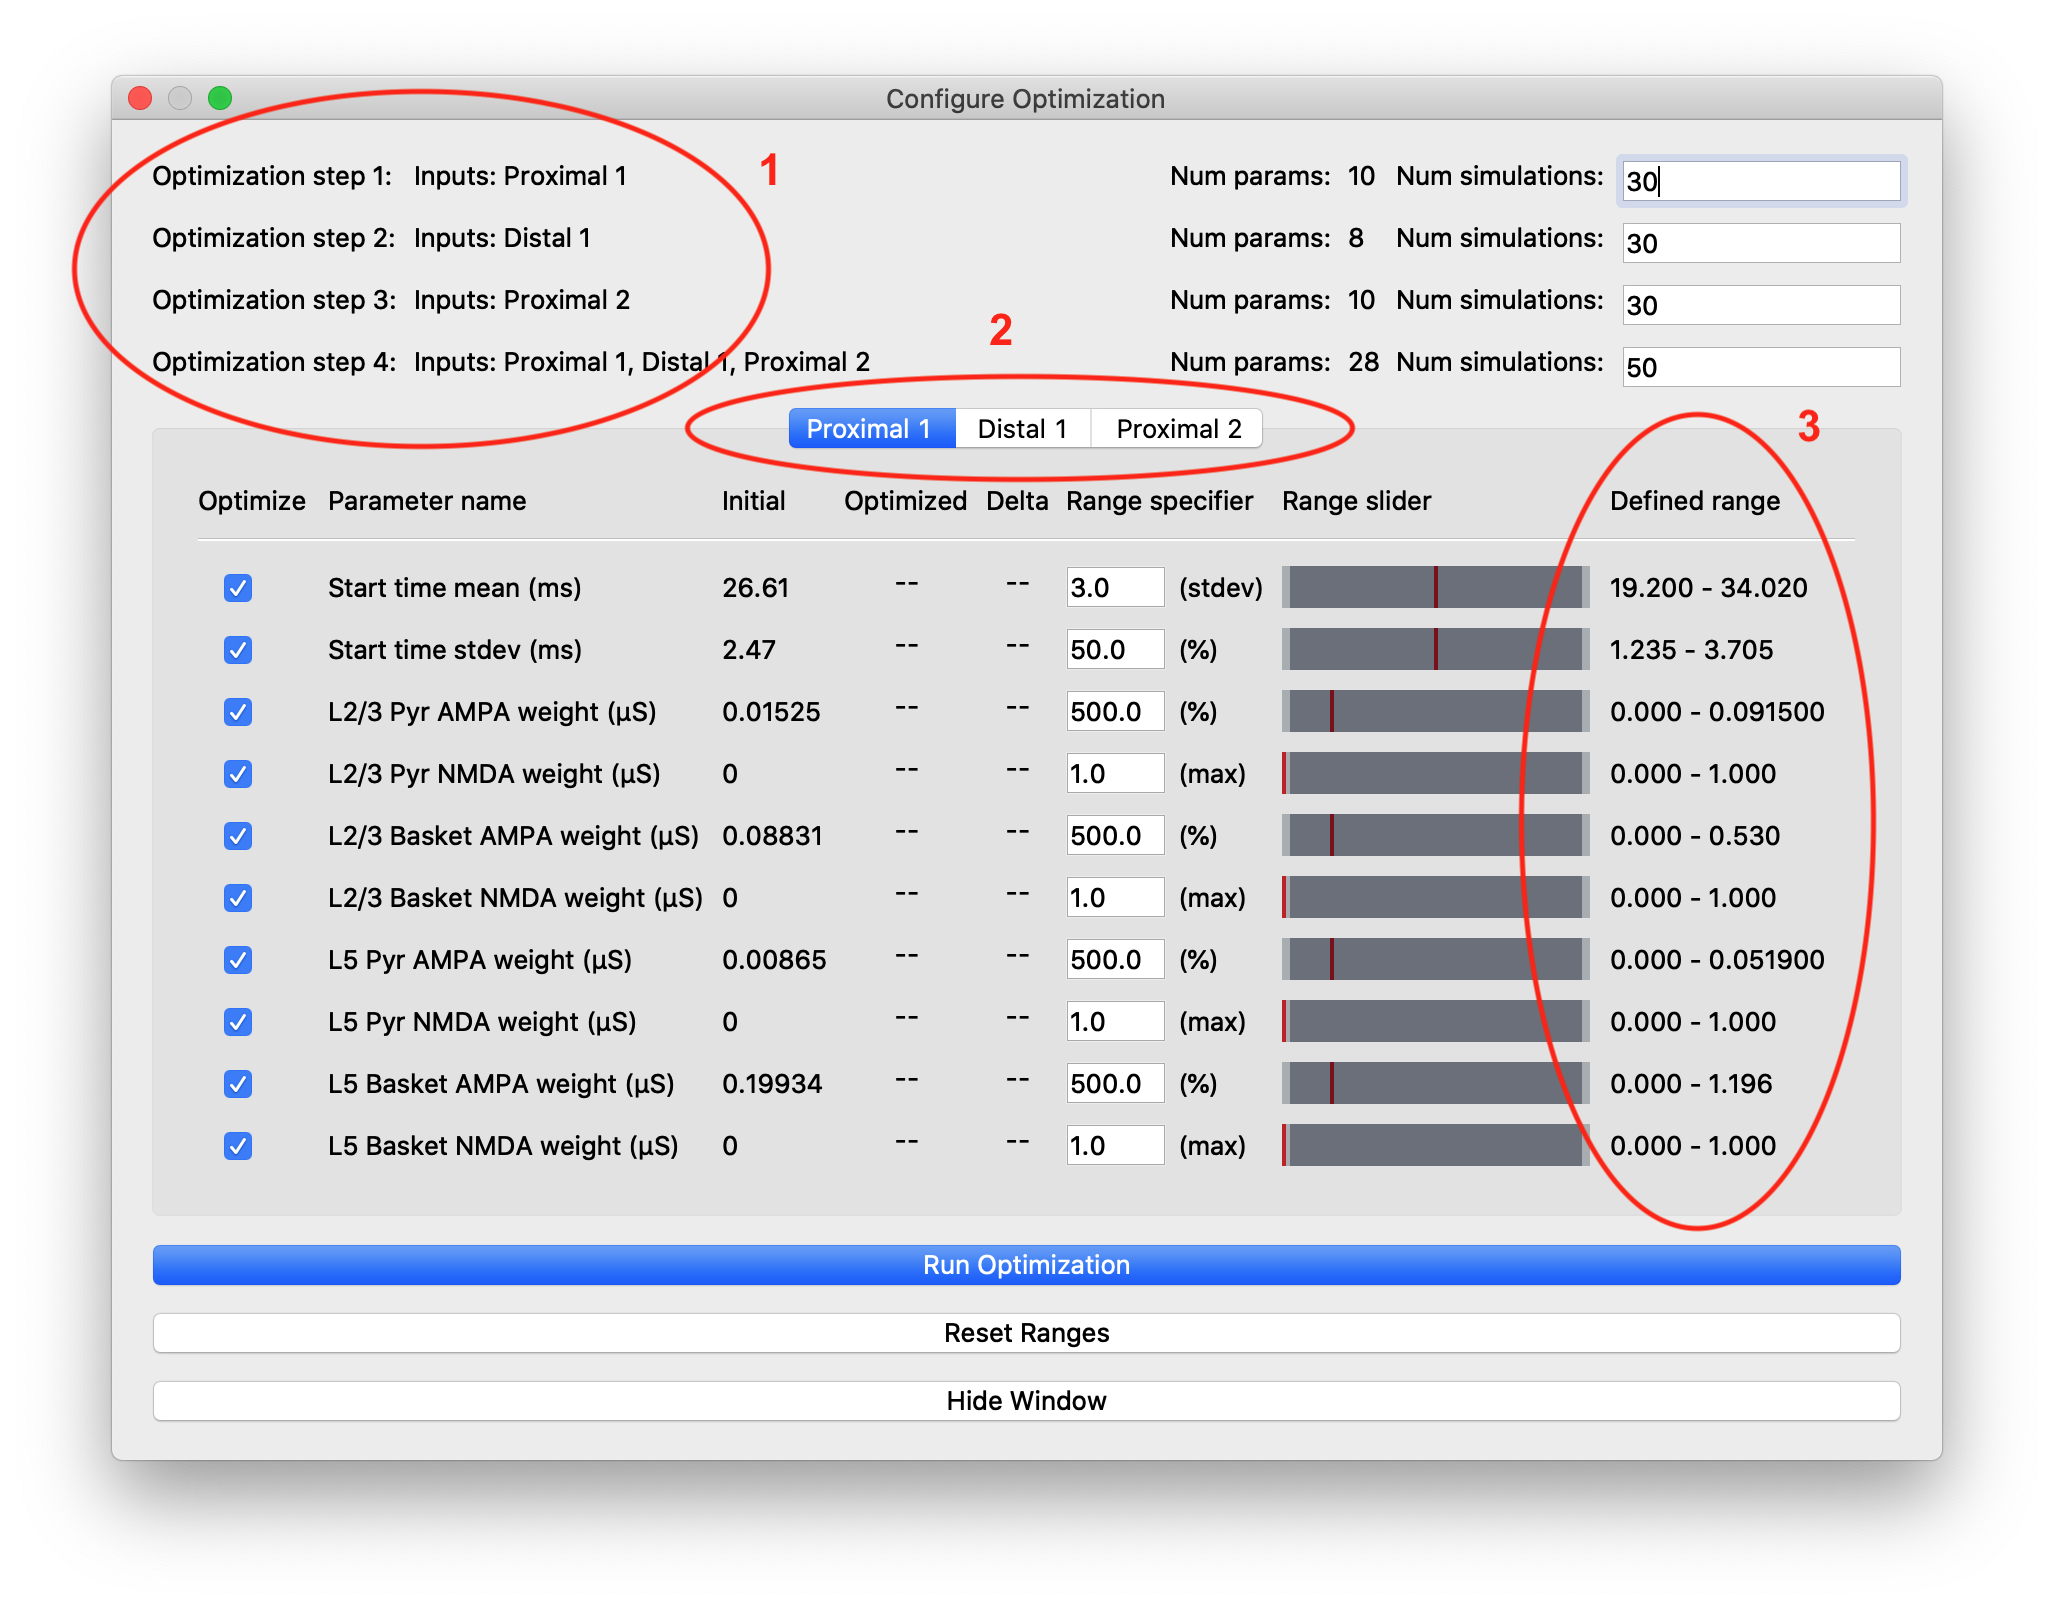Click the L2/3 Pyr NMDA range slider

(1435, 774)
